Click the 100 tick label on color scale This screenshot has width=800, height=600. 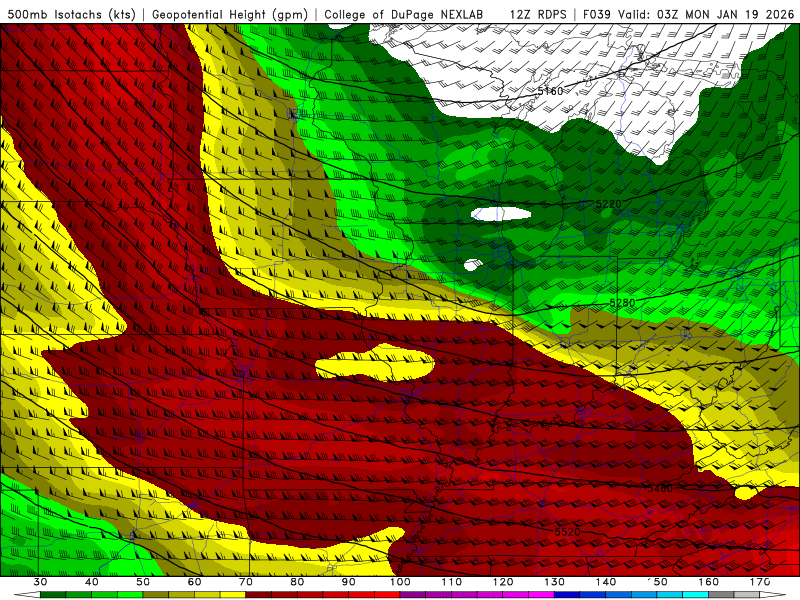pyautogui.click(x=400, y=582)
